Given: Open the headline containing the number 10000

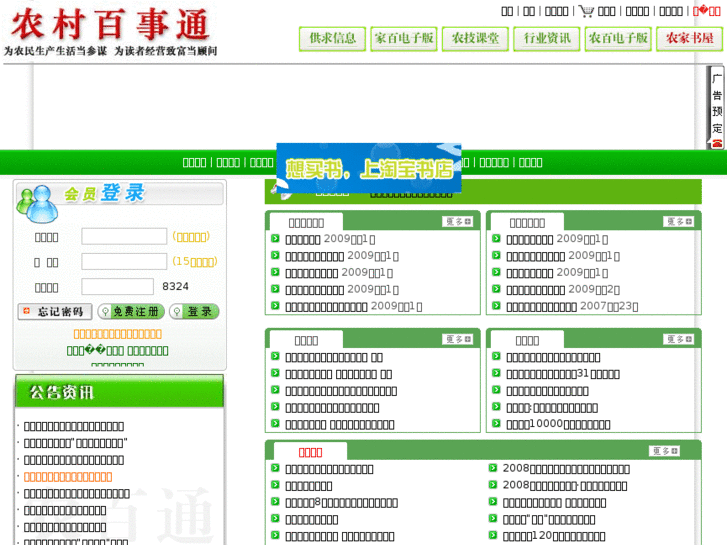Looking at the screenshot, I should click(558, 424).
